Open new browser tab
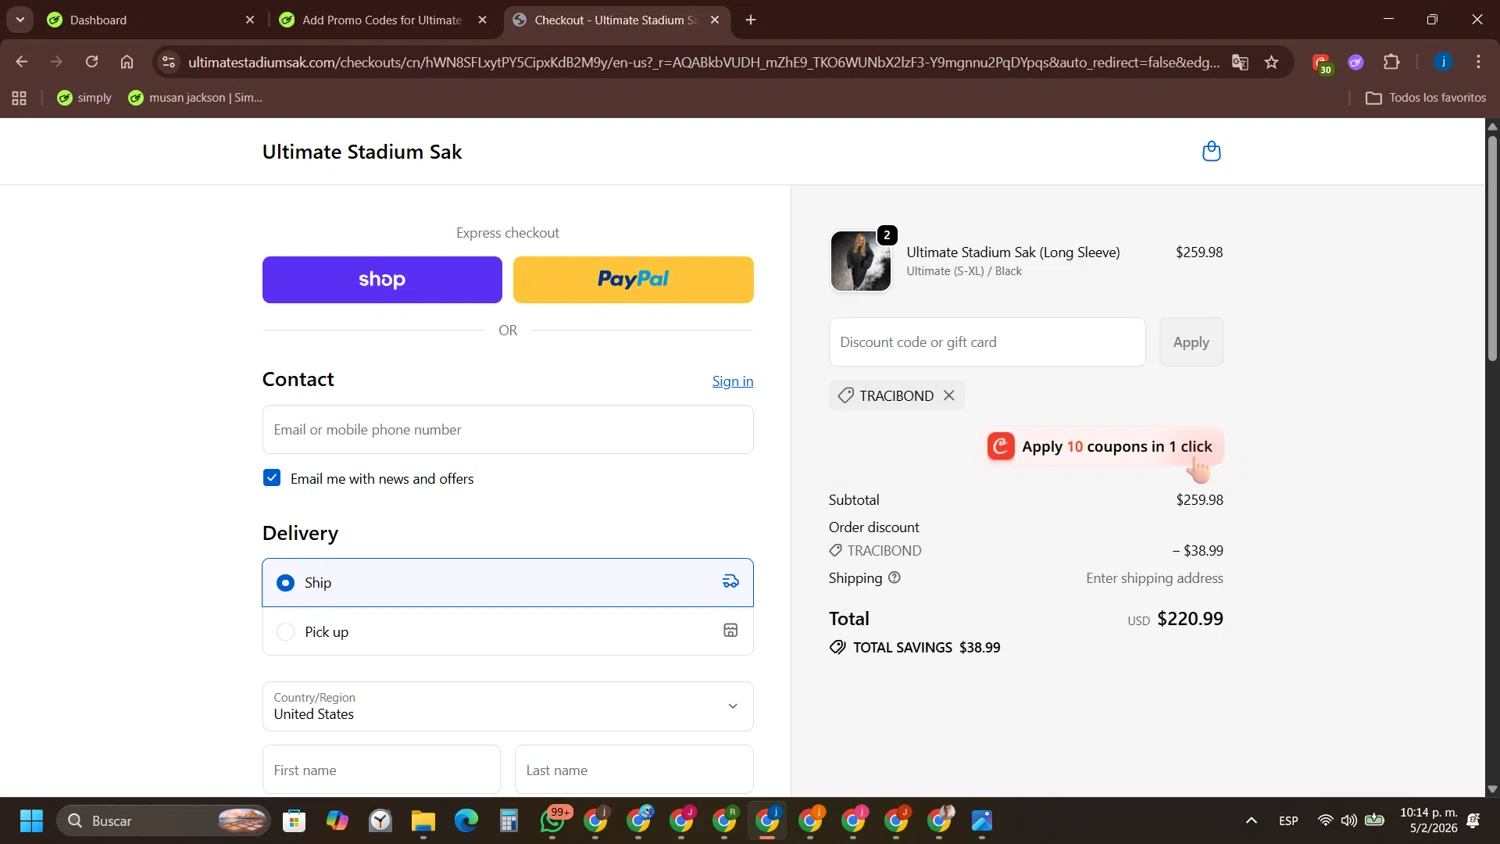The image size is (1500, 844). click(751, 20)
